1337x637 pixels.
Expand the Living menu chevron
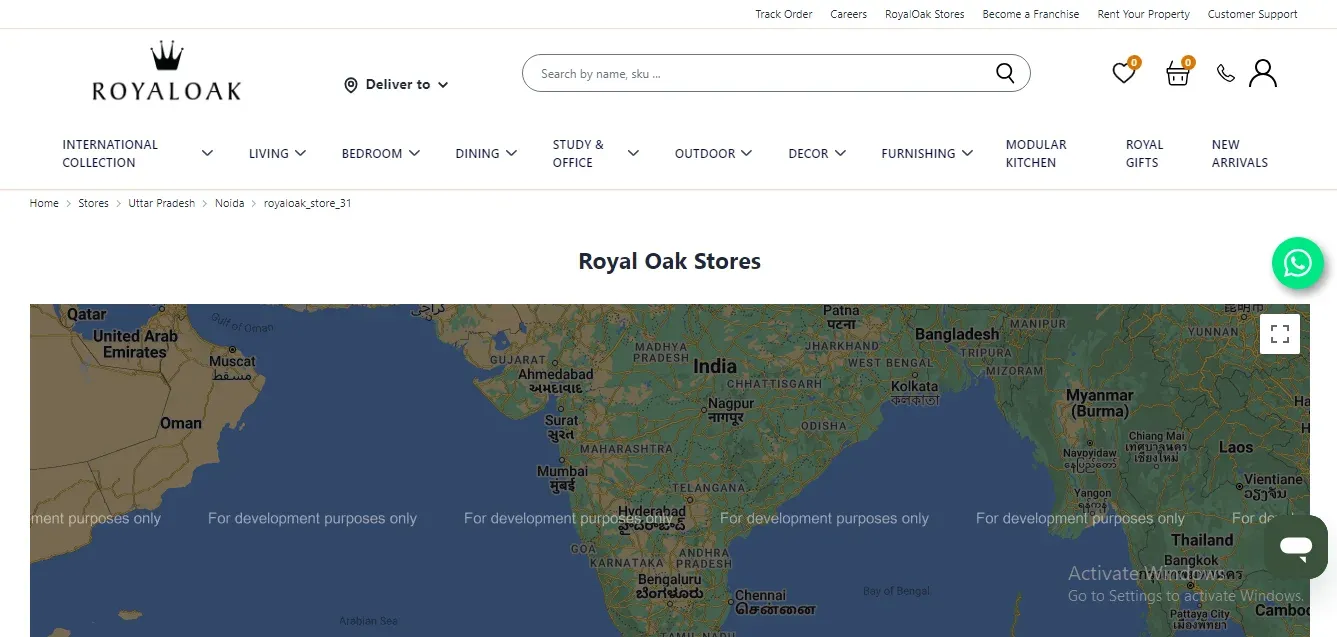click(300, 153)
